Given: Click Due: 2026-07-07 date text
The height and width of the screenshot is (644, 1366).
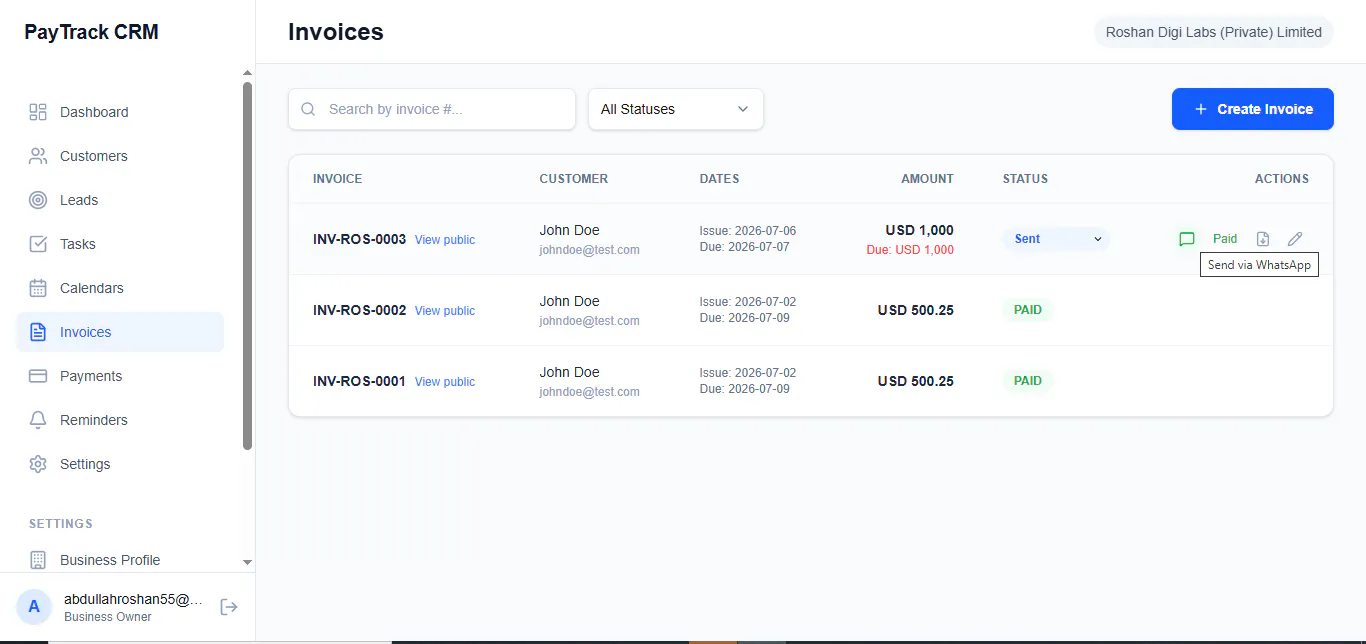Looking at the screenshot, I should click(745, 247).
